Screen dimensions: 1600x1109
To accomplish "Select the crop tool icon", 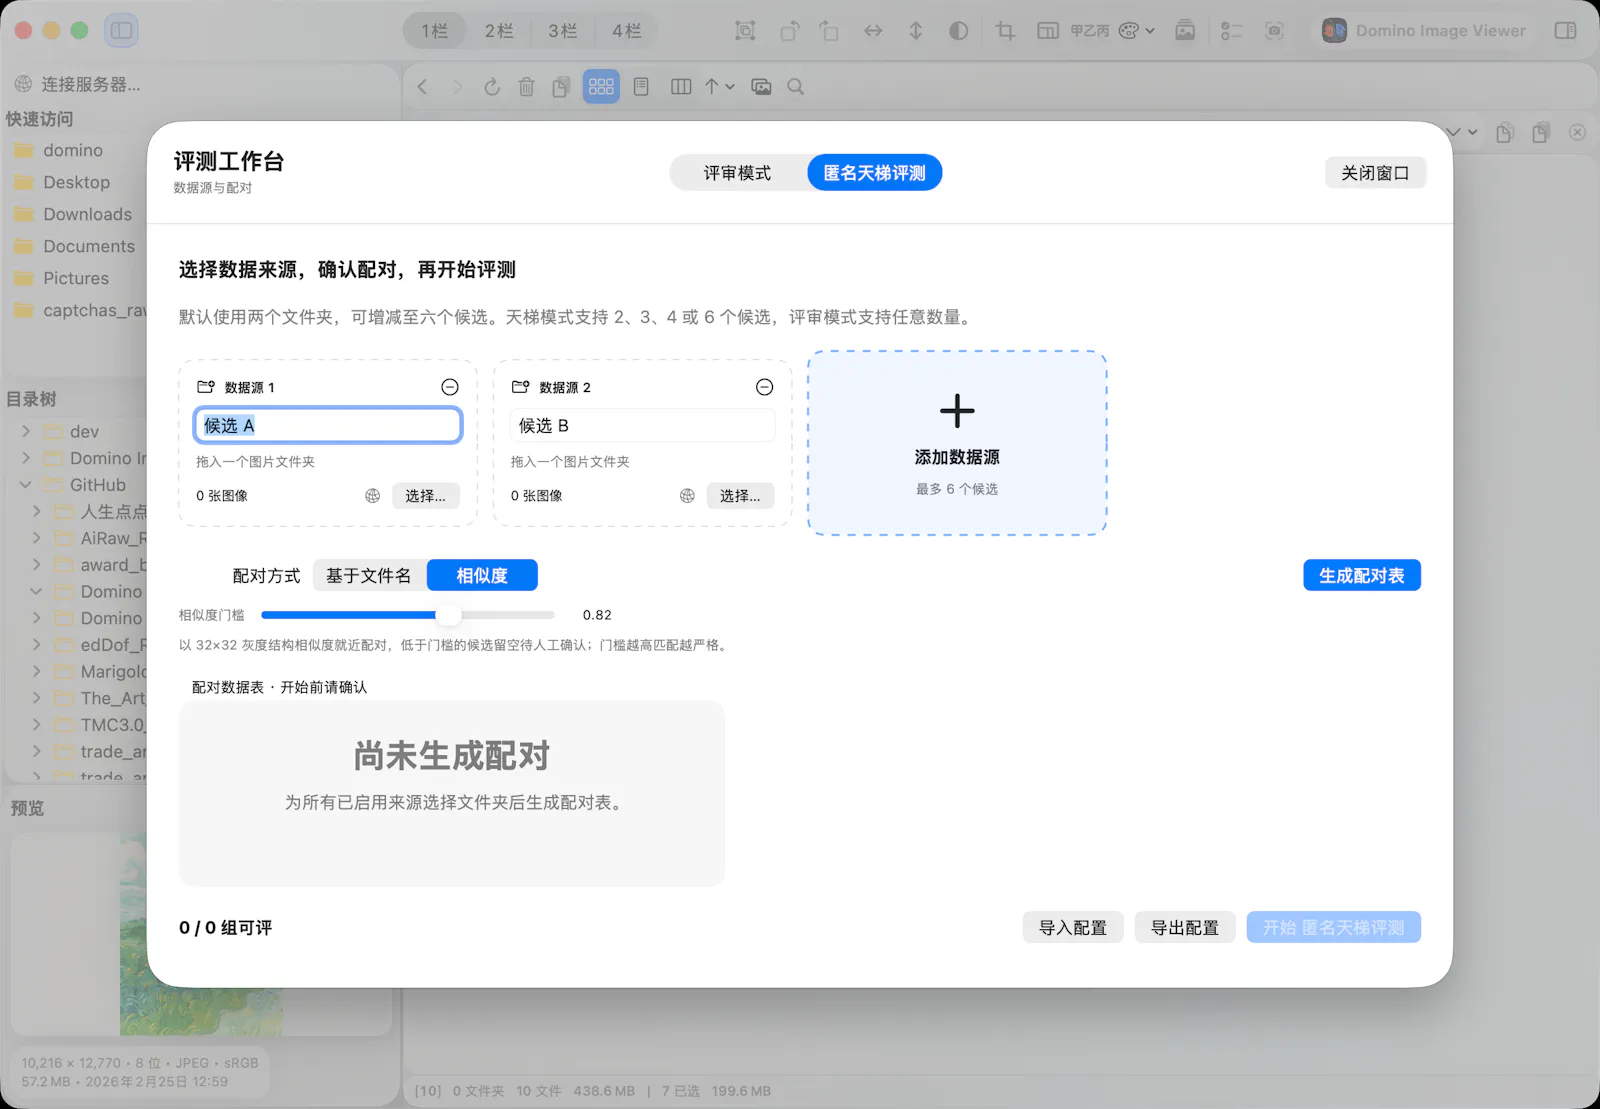I will (x=1005, y=31).
